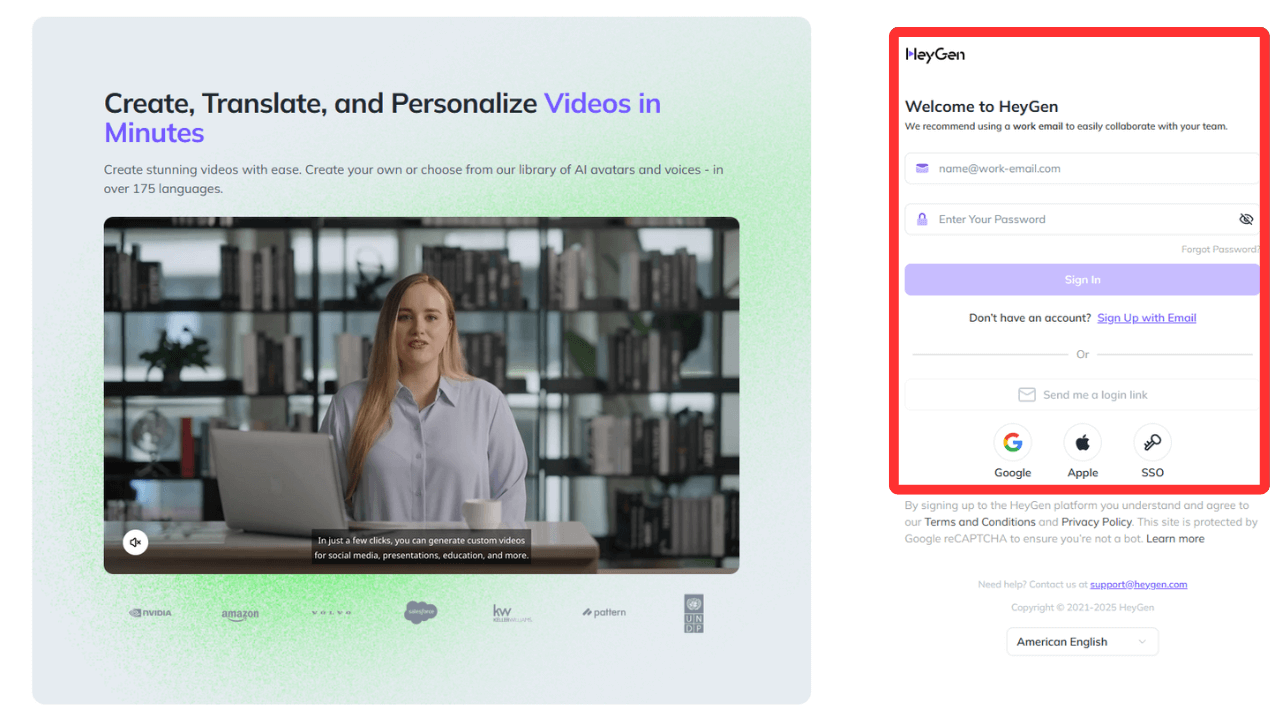Open the American English language dropdown

1082,642
